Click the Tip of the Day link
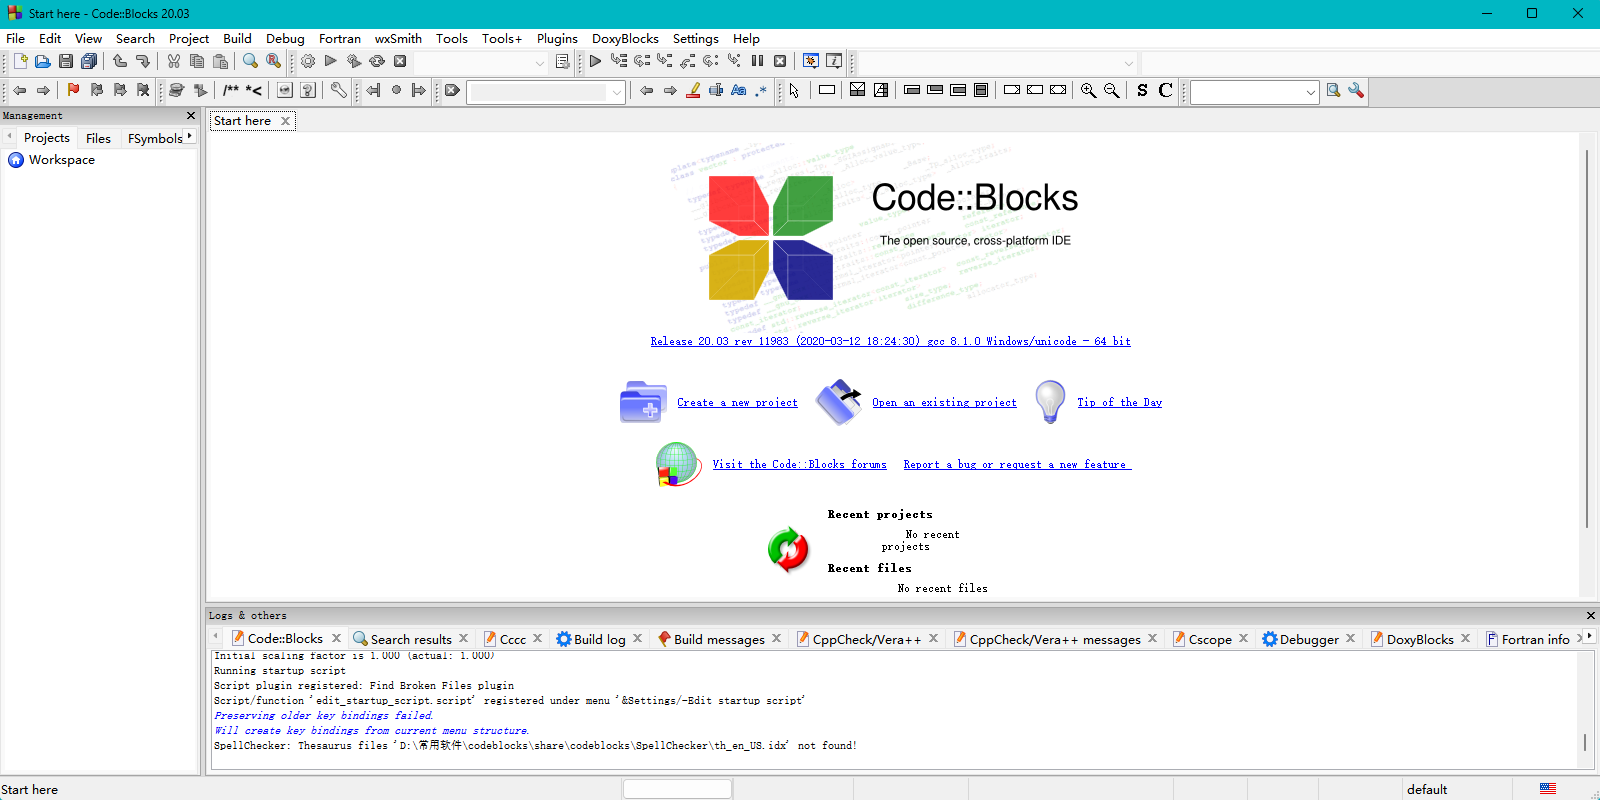The width and height of the screenshot is (1600, 800). 1119,403
